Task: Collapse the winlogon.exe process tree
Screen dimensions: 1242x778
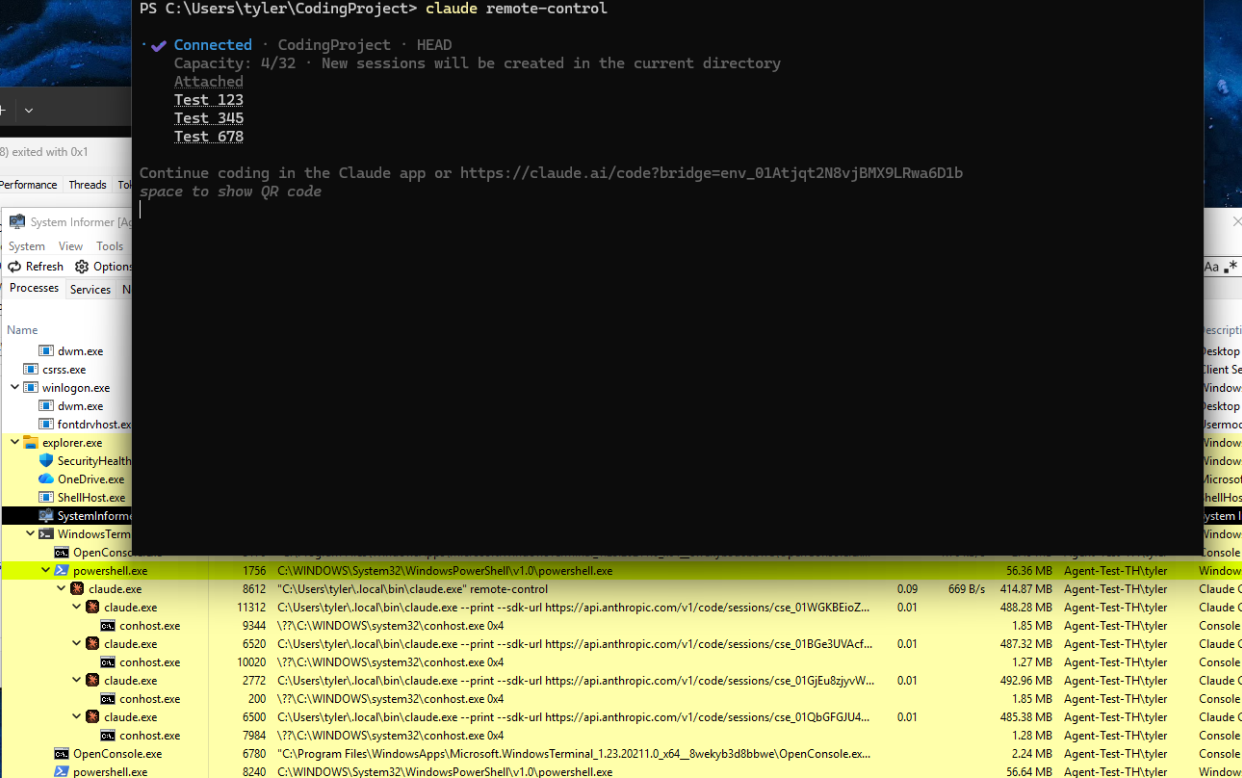Action: coord(15,388)
